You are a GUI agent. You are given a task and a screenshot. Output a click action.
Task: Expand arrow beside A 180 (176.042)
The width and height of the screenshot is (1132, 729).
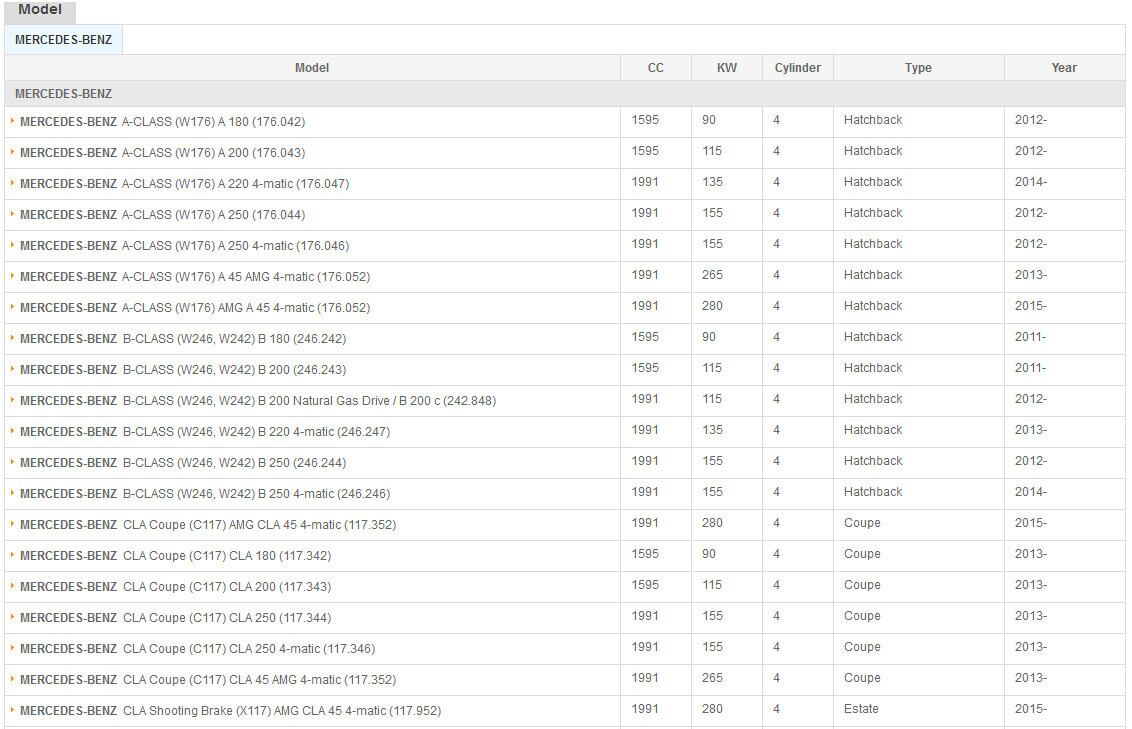click(12, 121)
